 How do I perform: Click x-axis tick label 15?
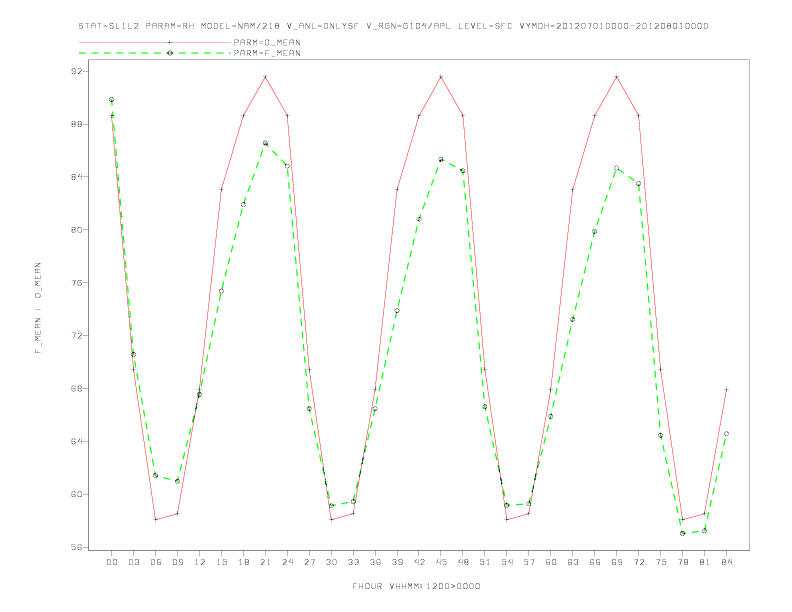pos(221,562)
